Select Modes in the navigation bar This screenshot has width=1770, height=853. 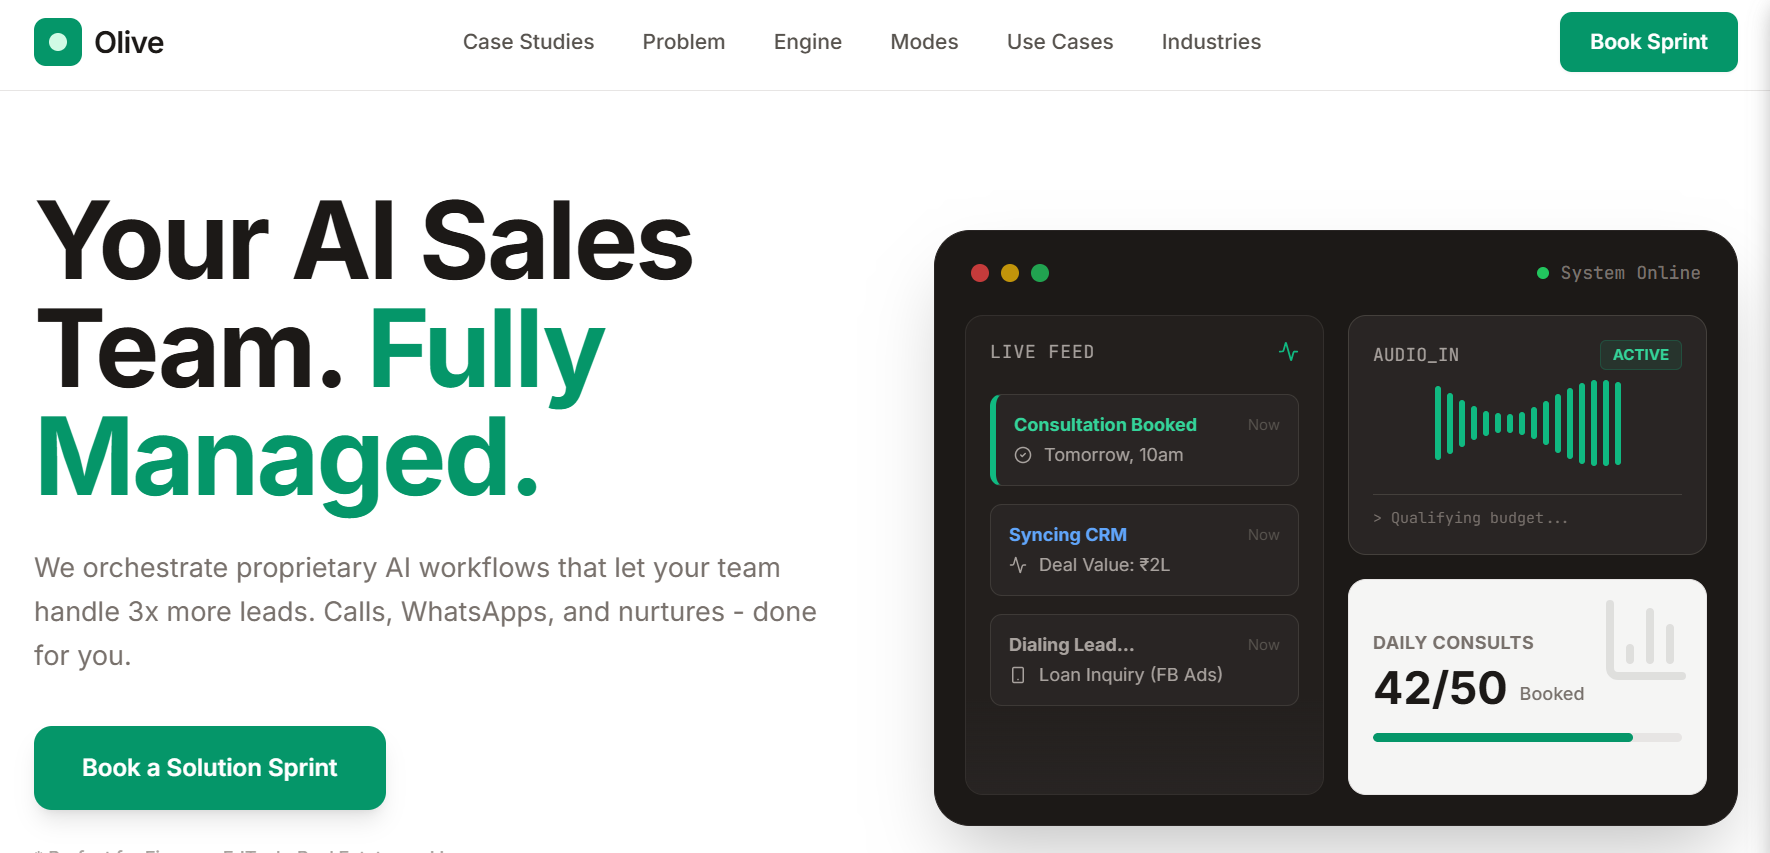pyautogui.click(x=924, y=42)
